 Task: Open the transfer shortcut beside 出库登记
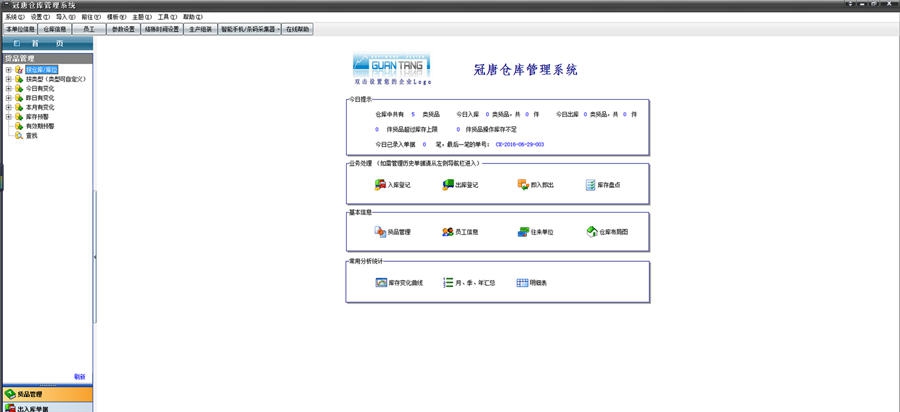535,185
